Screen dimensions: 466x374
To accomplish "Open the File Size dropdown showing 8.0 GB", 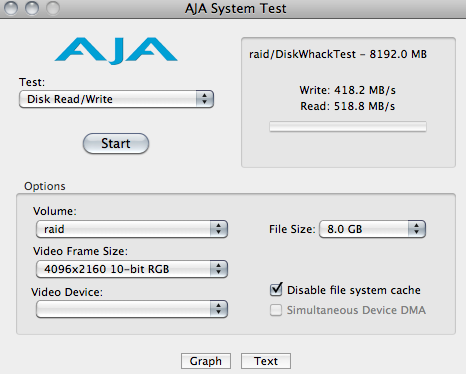I will [372, 229].
